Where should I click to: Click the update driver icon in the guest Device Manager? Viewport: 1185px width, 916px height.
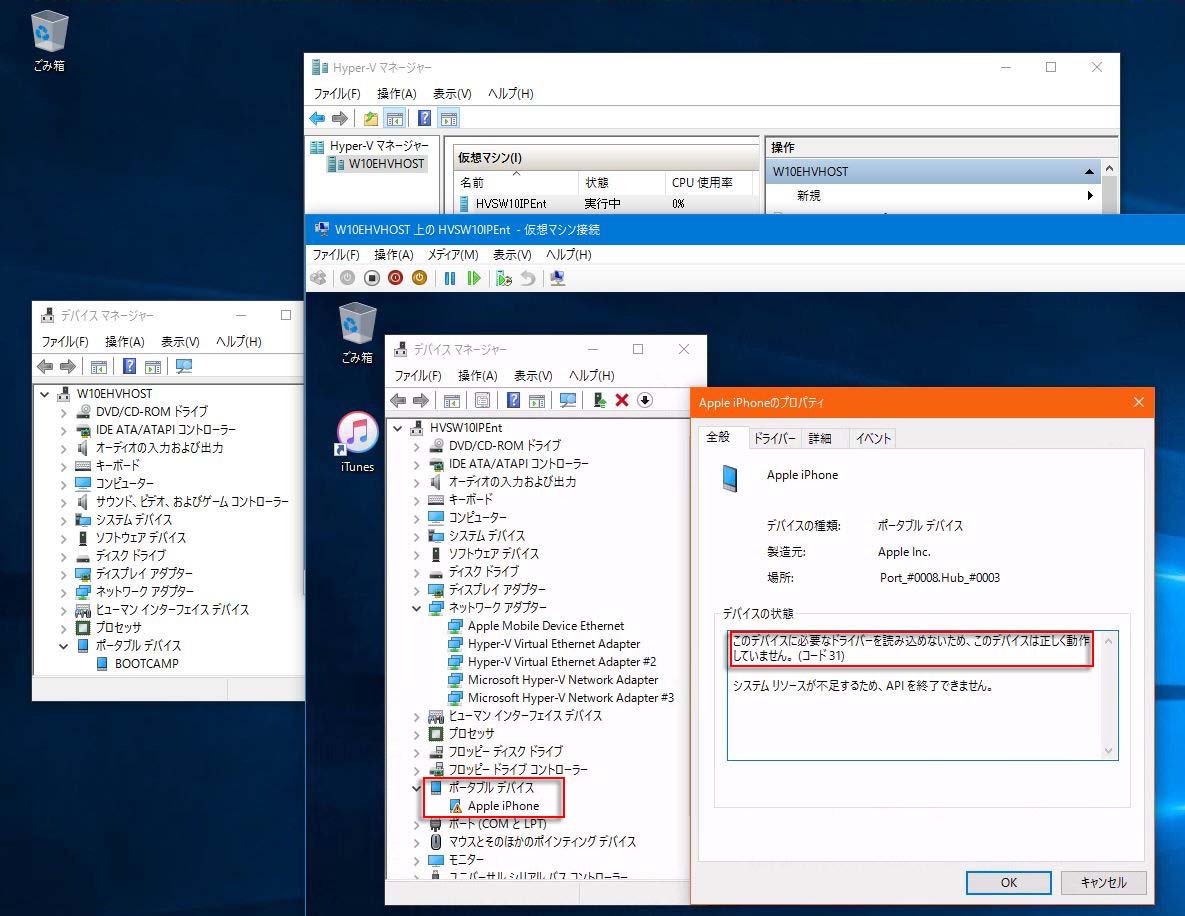coord(599,400)
